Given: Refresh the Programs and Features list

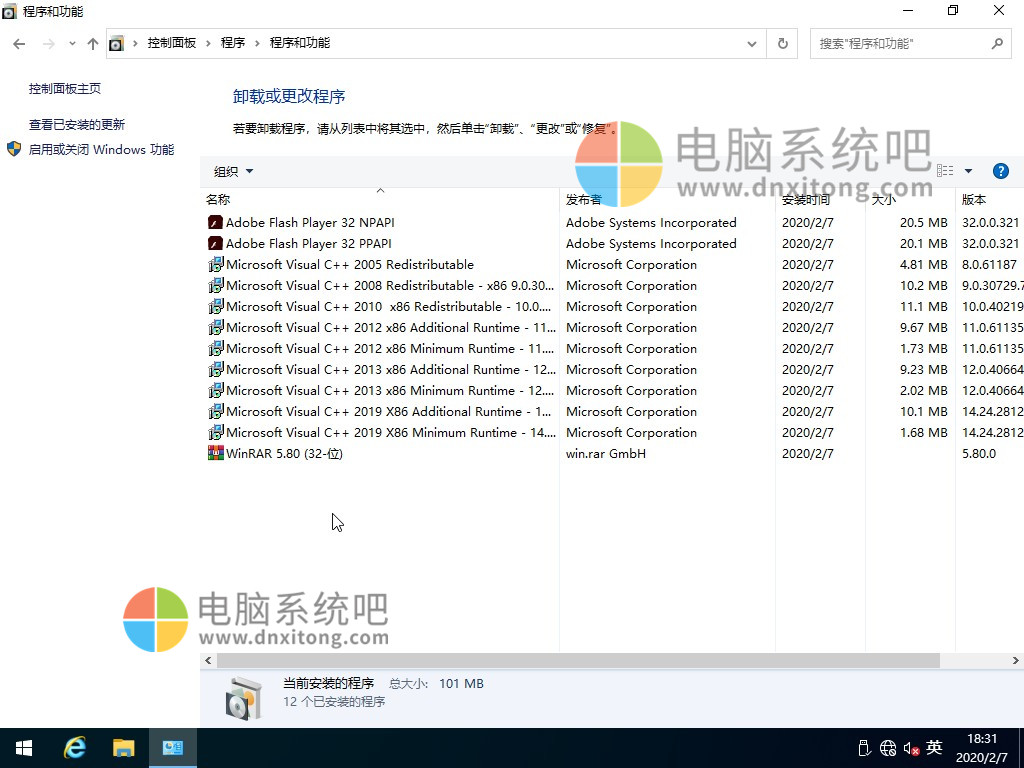Looking at the screenshot, I should point(782,44).
